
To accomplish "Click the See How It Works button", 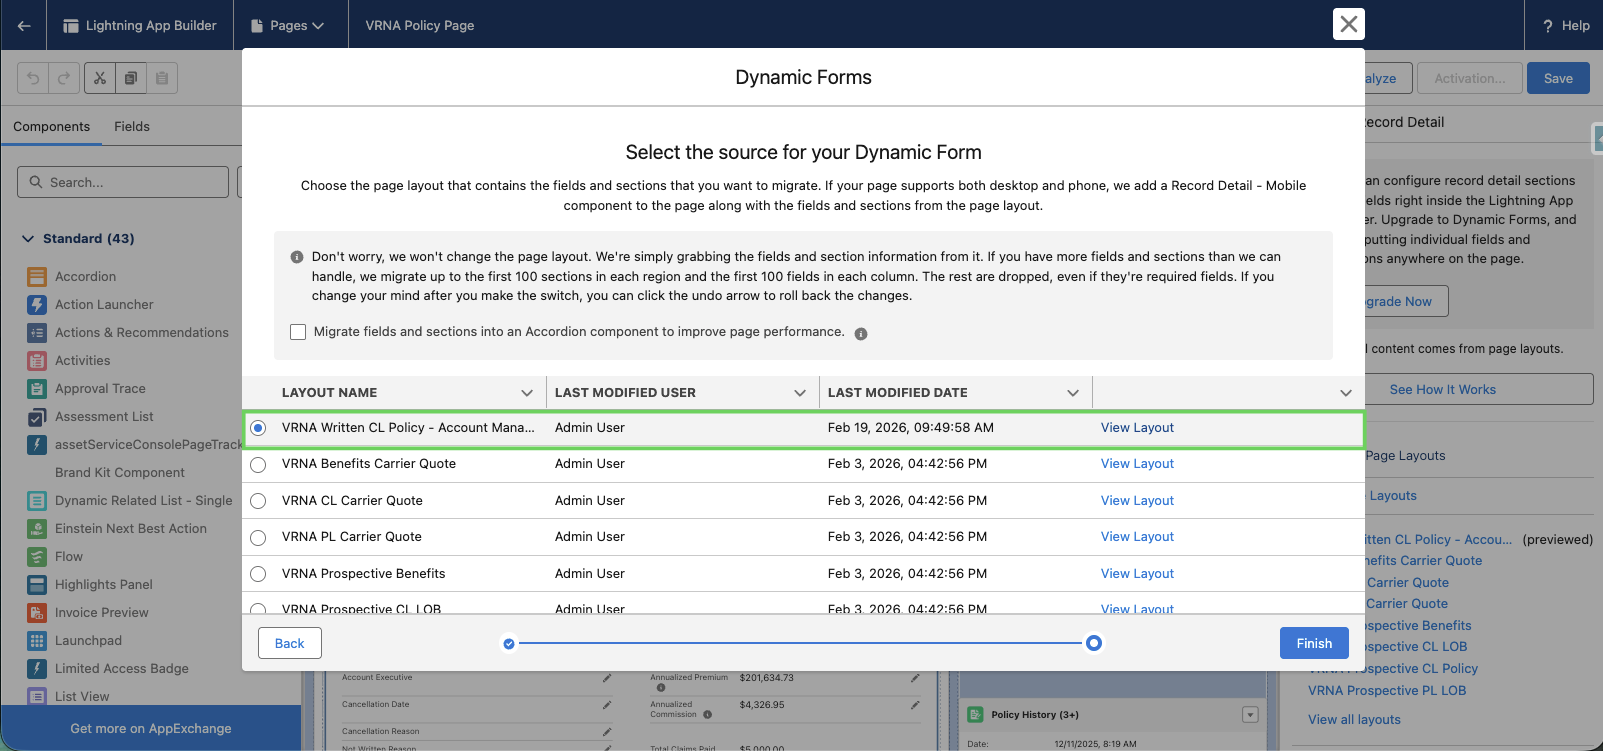I will 1443,390.
